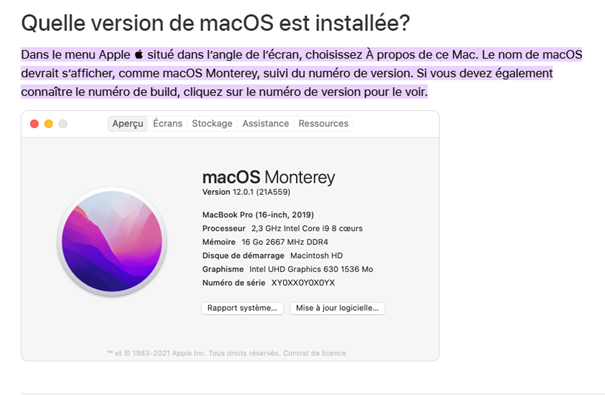Minimize the window with the yellow button

[49, 124]
